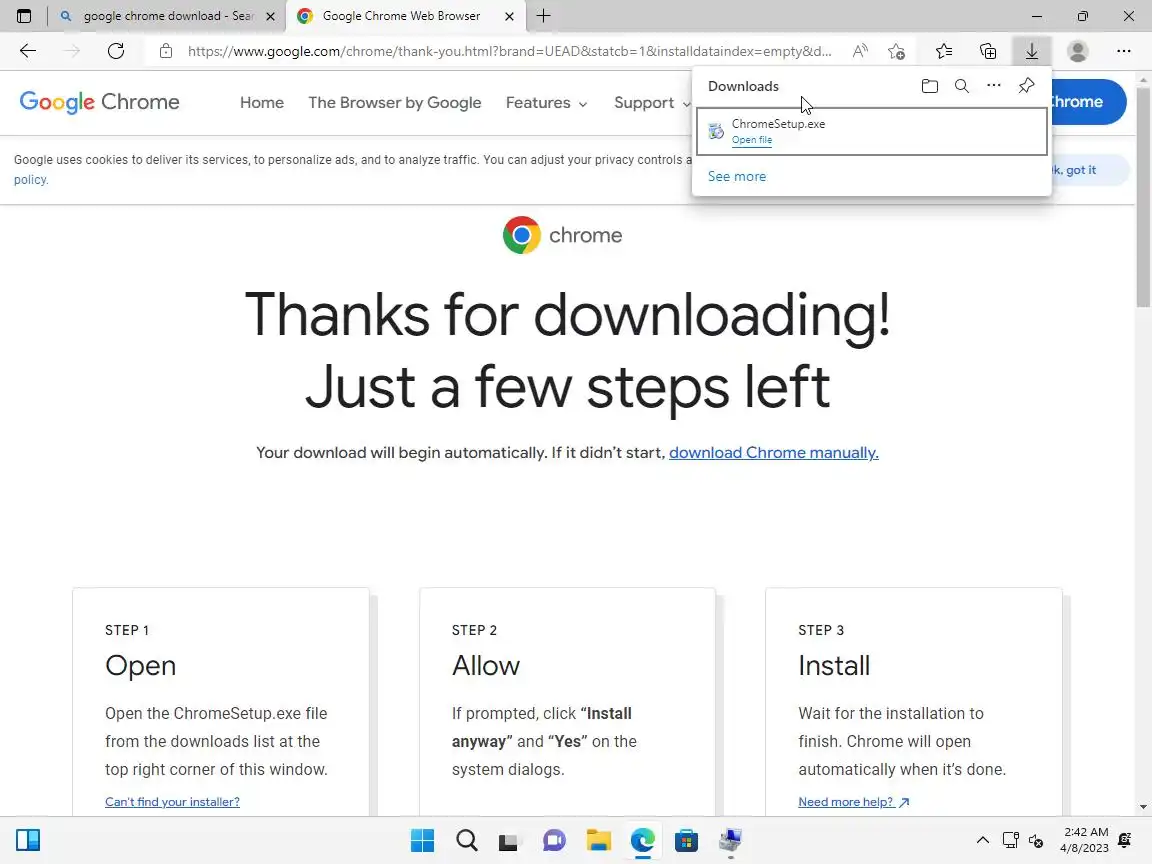Viewport: 1152px width, 864px height.
Task: Open Collections toolbar icon
Action: (x=988, y=51)
